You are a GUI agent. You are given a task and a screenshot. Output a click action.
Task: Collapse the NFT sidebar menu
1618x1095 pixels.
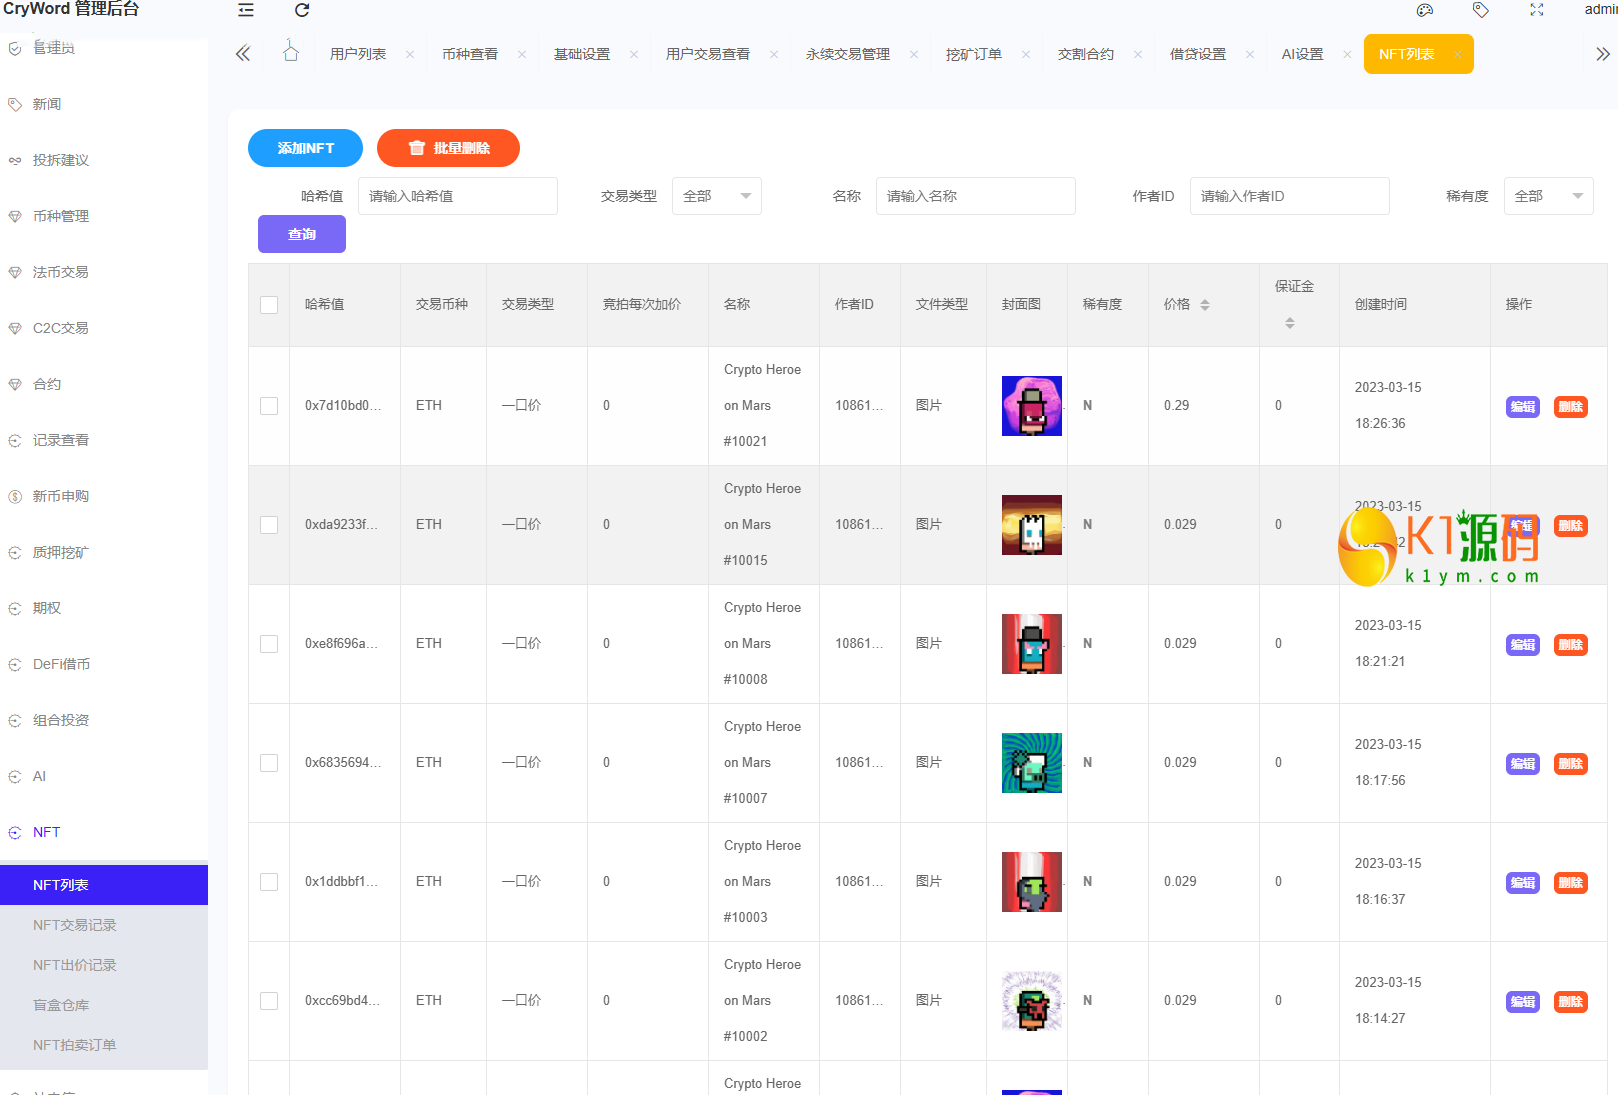click(46, 832)
